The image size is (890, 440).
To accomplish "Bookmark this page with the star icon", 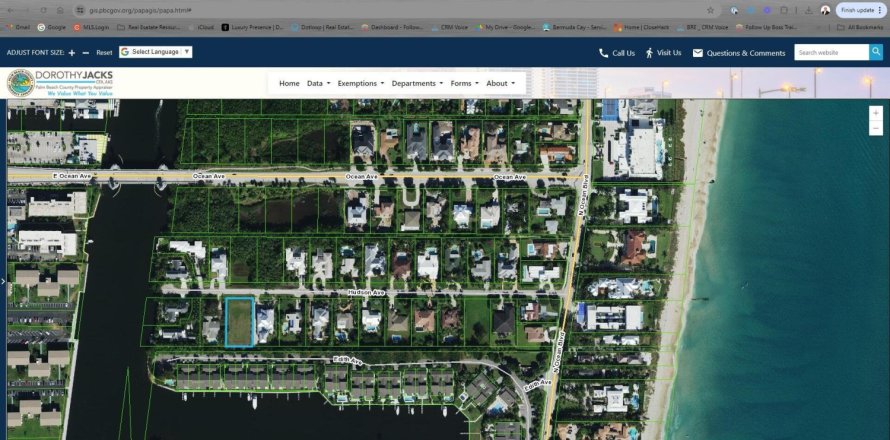I will tap(711, 10).
